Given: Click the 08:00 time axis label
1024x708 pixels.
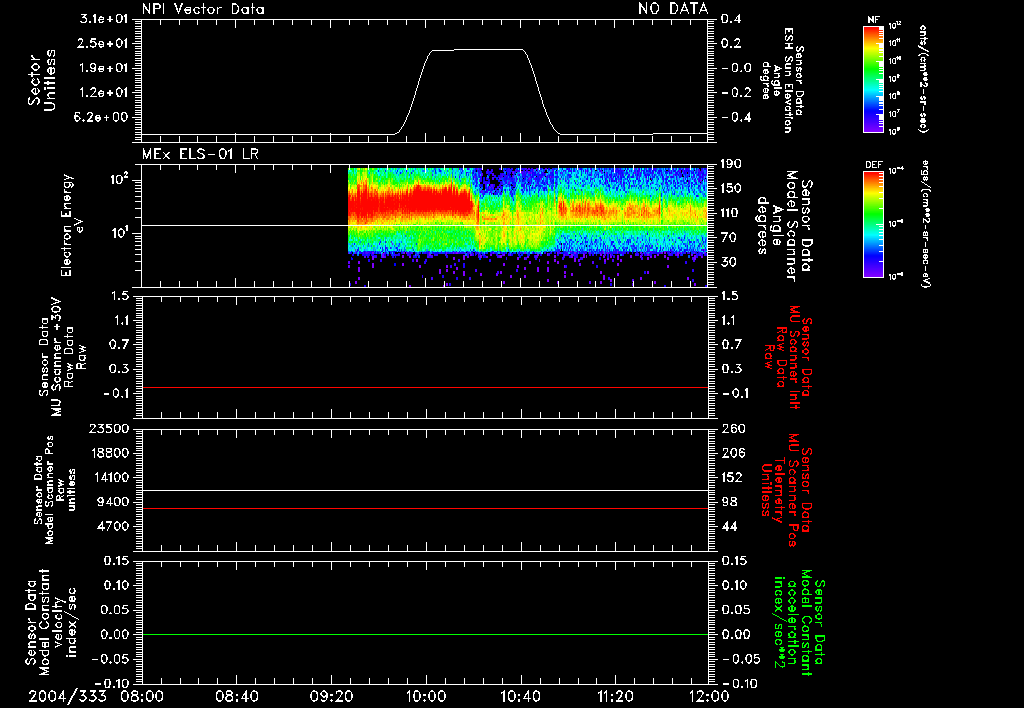Looking at the screenshot, I should 142,697.
